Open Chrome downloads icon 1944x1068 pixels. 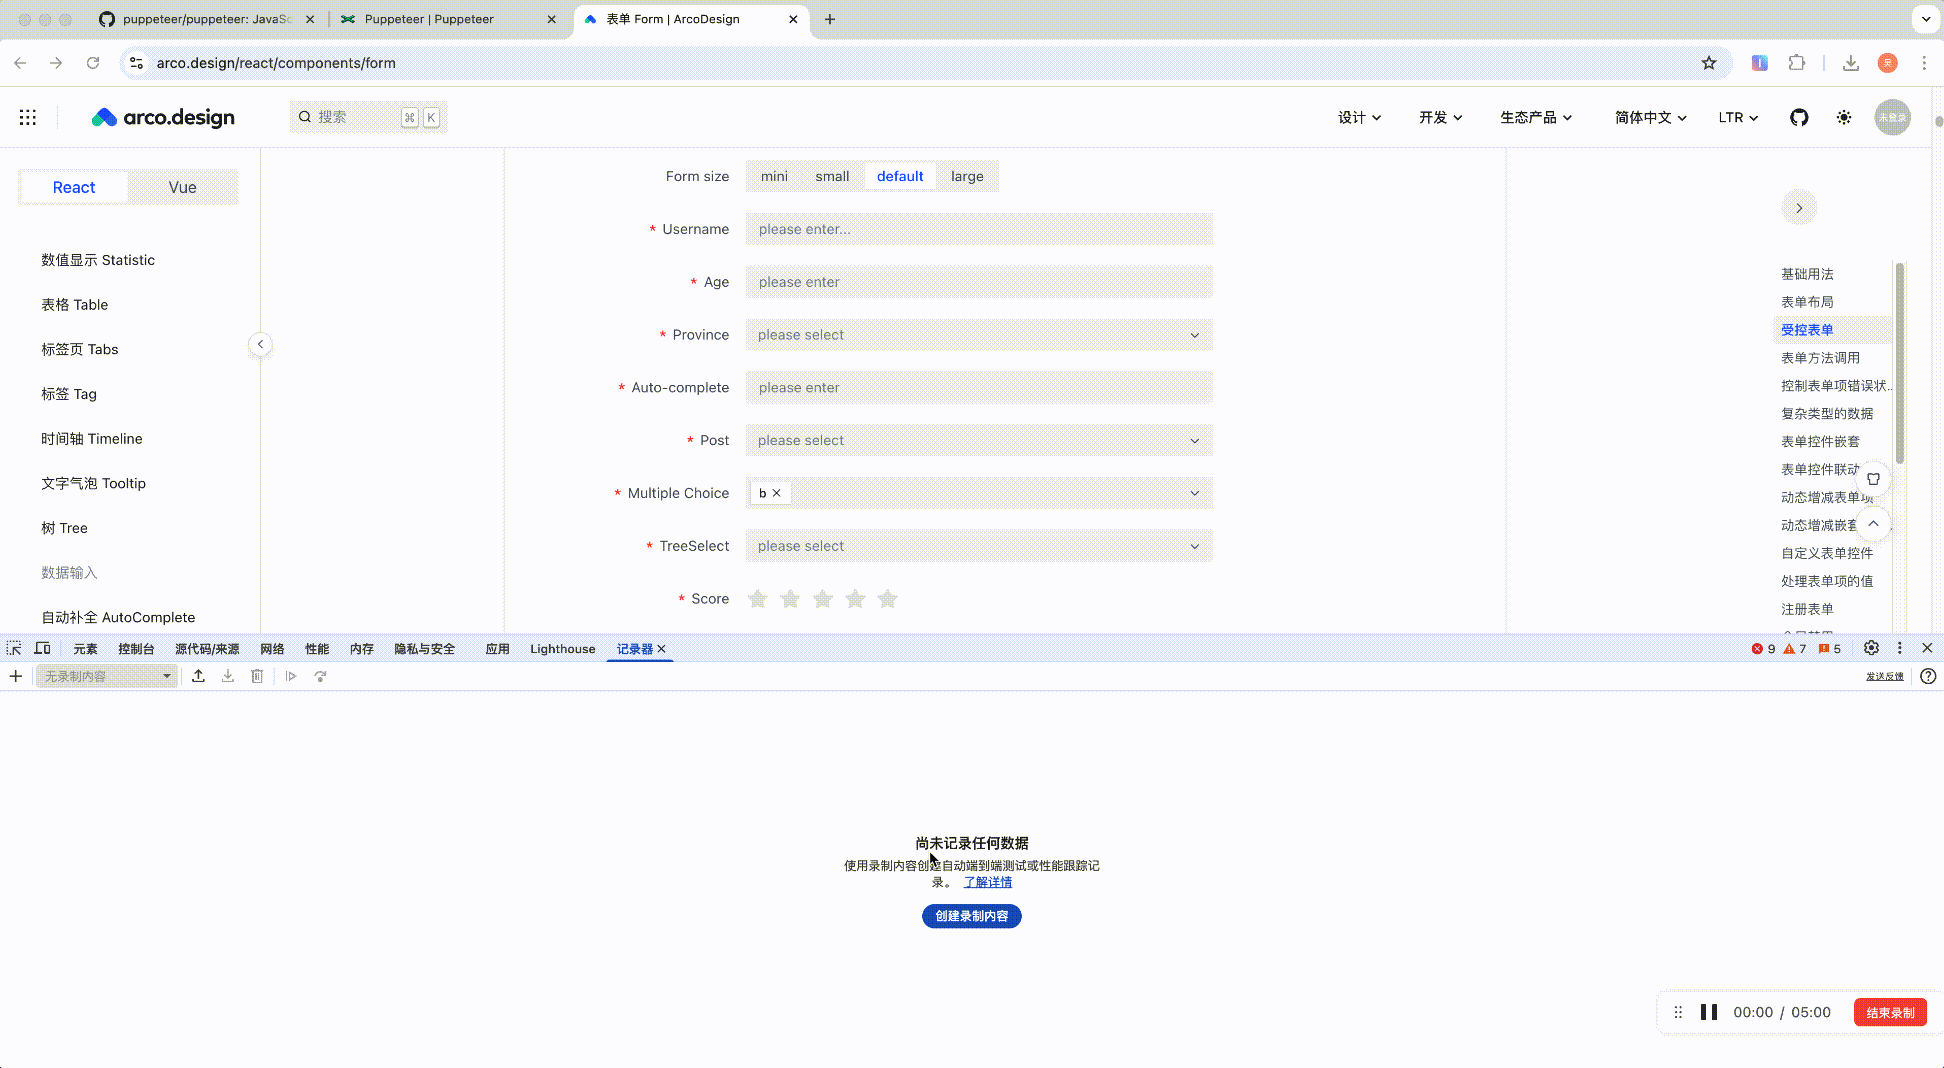point(1851,63)
